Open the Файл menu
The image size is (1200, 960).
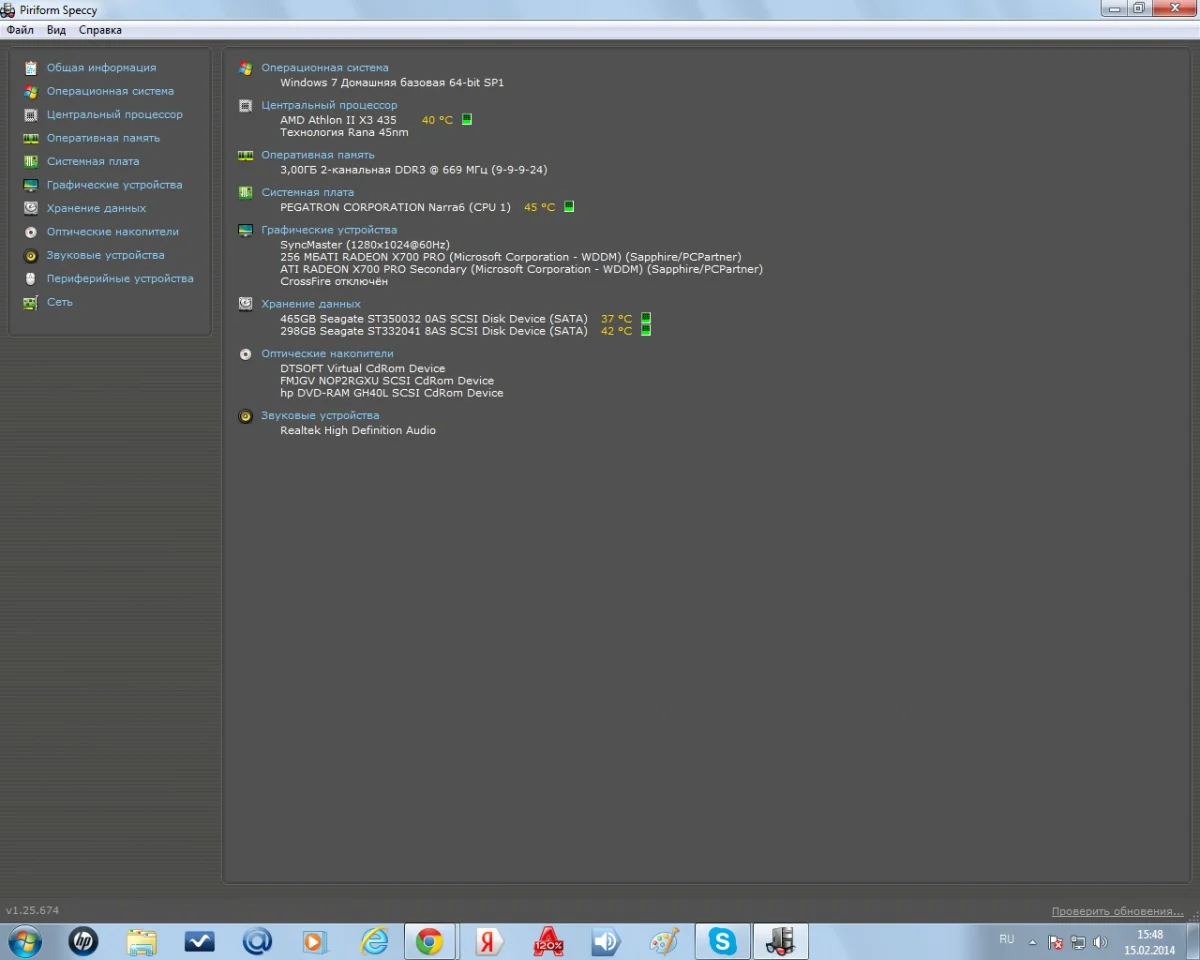pyautogui.click(x=20, y=30)
